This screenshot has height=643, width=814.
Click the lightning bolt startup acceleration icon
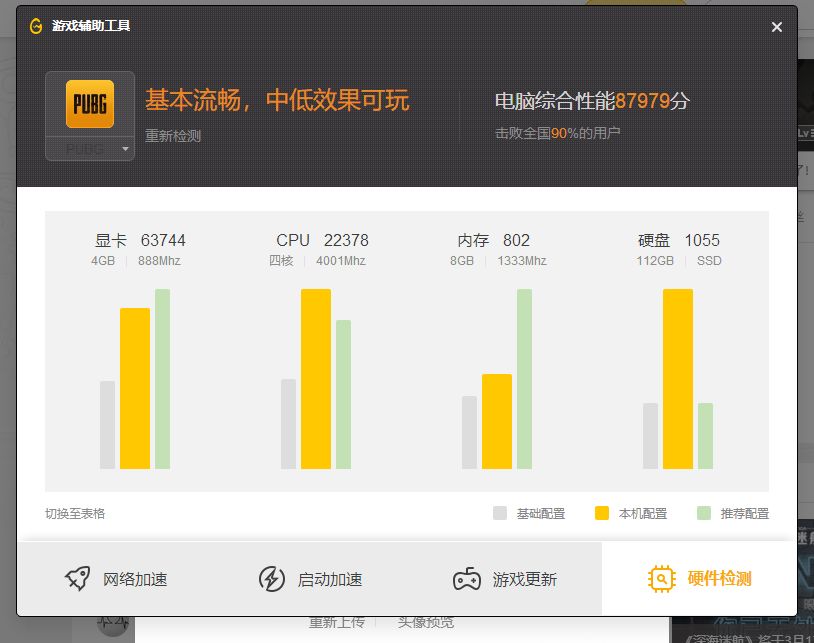point(272,579)
